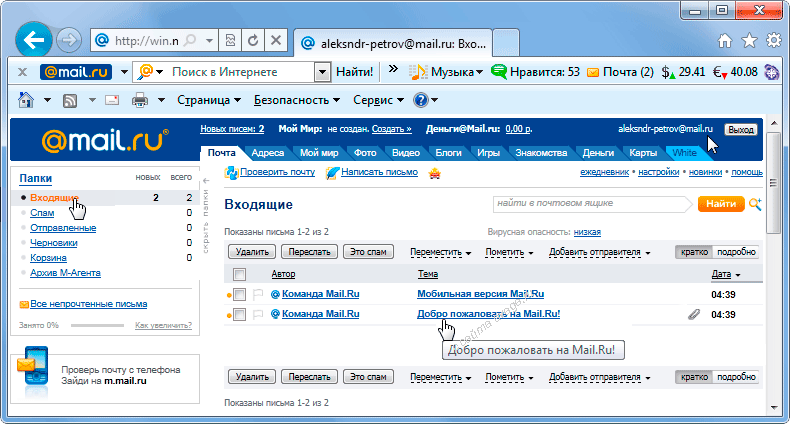790x424 pixels.
Task: Close the Mail.ru toolbar with its X
Action: [x=22, y=72]
